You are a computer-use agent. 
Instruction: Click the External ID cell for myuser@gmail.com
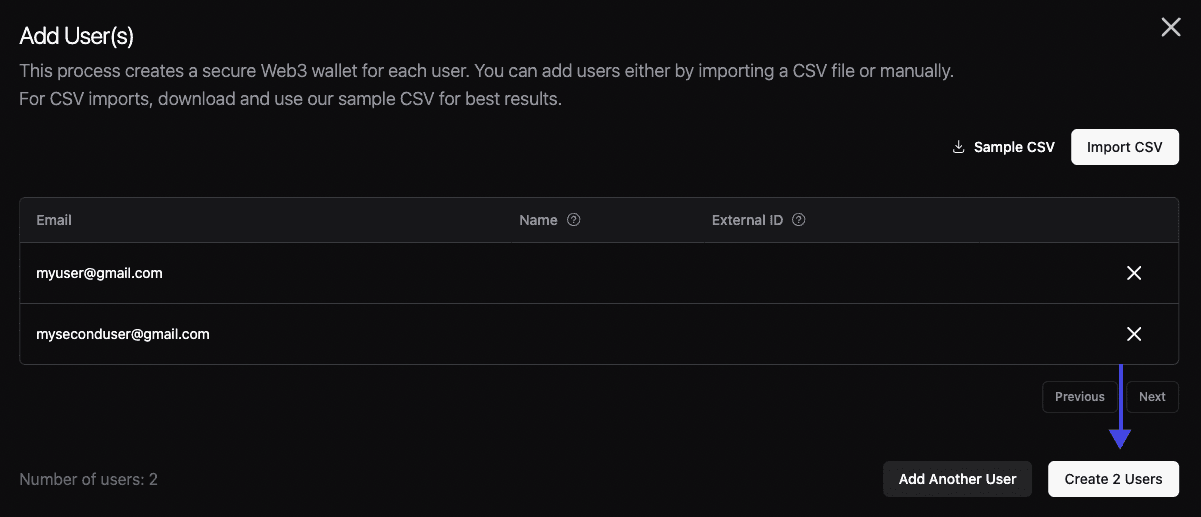tap(850, 273)
